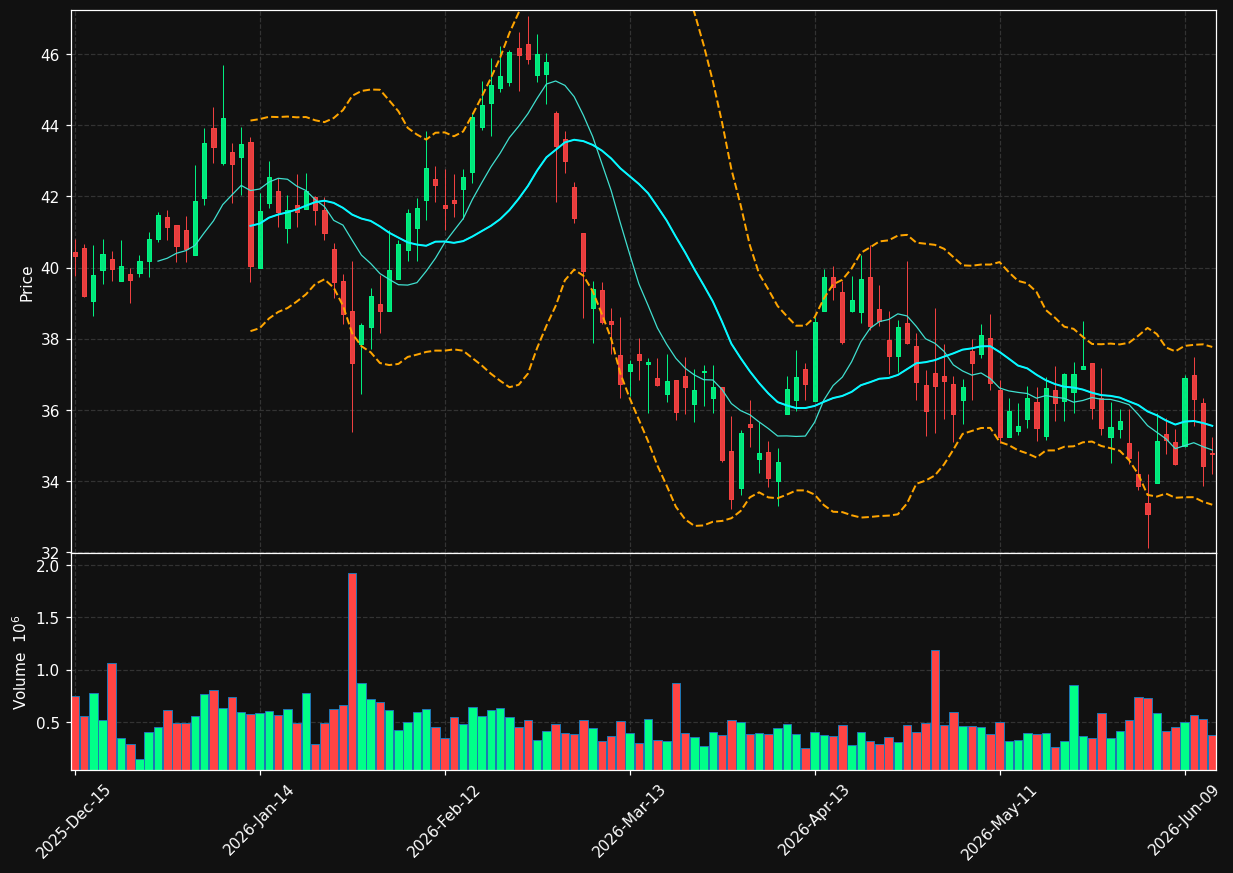Screen dimensions: 1233x873
Task: Click the 2026-May-11 date label
Action: [x=999, y=821]
